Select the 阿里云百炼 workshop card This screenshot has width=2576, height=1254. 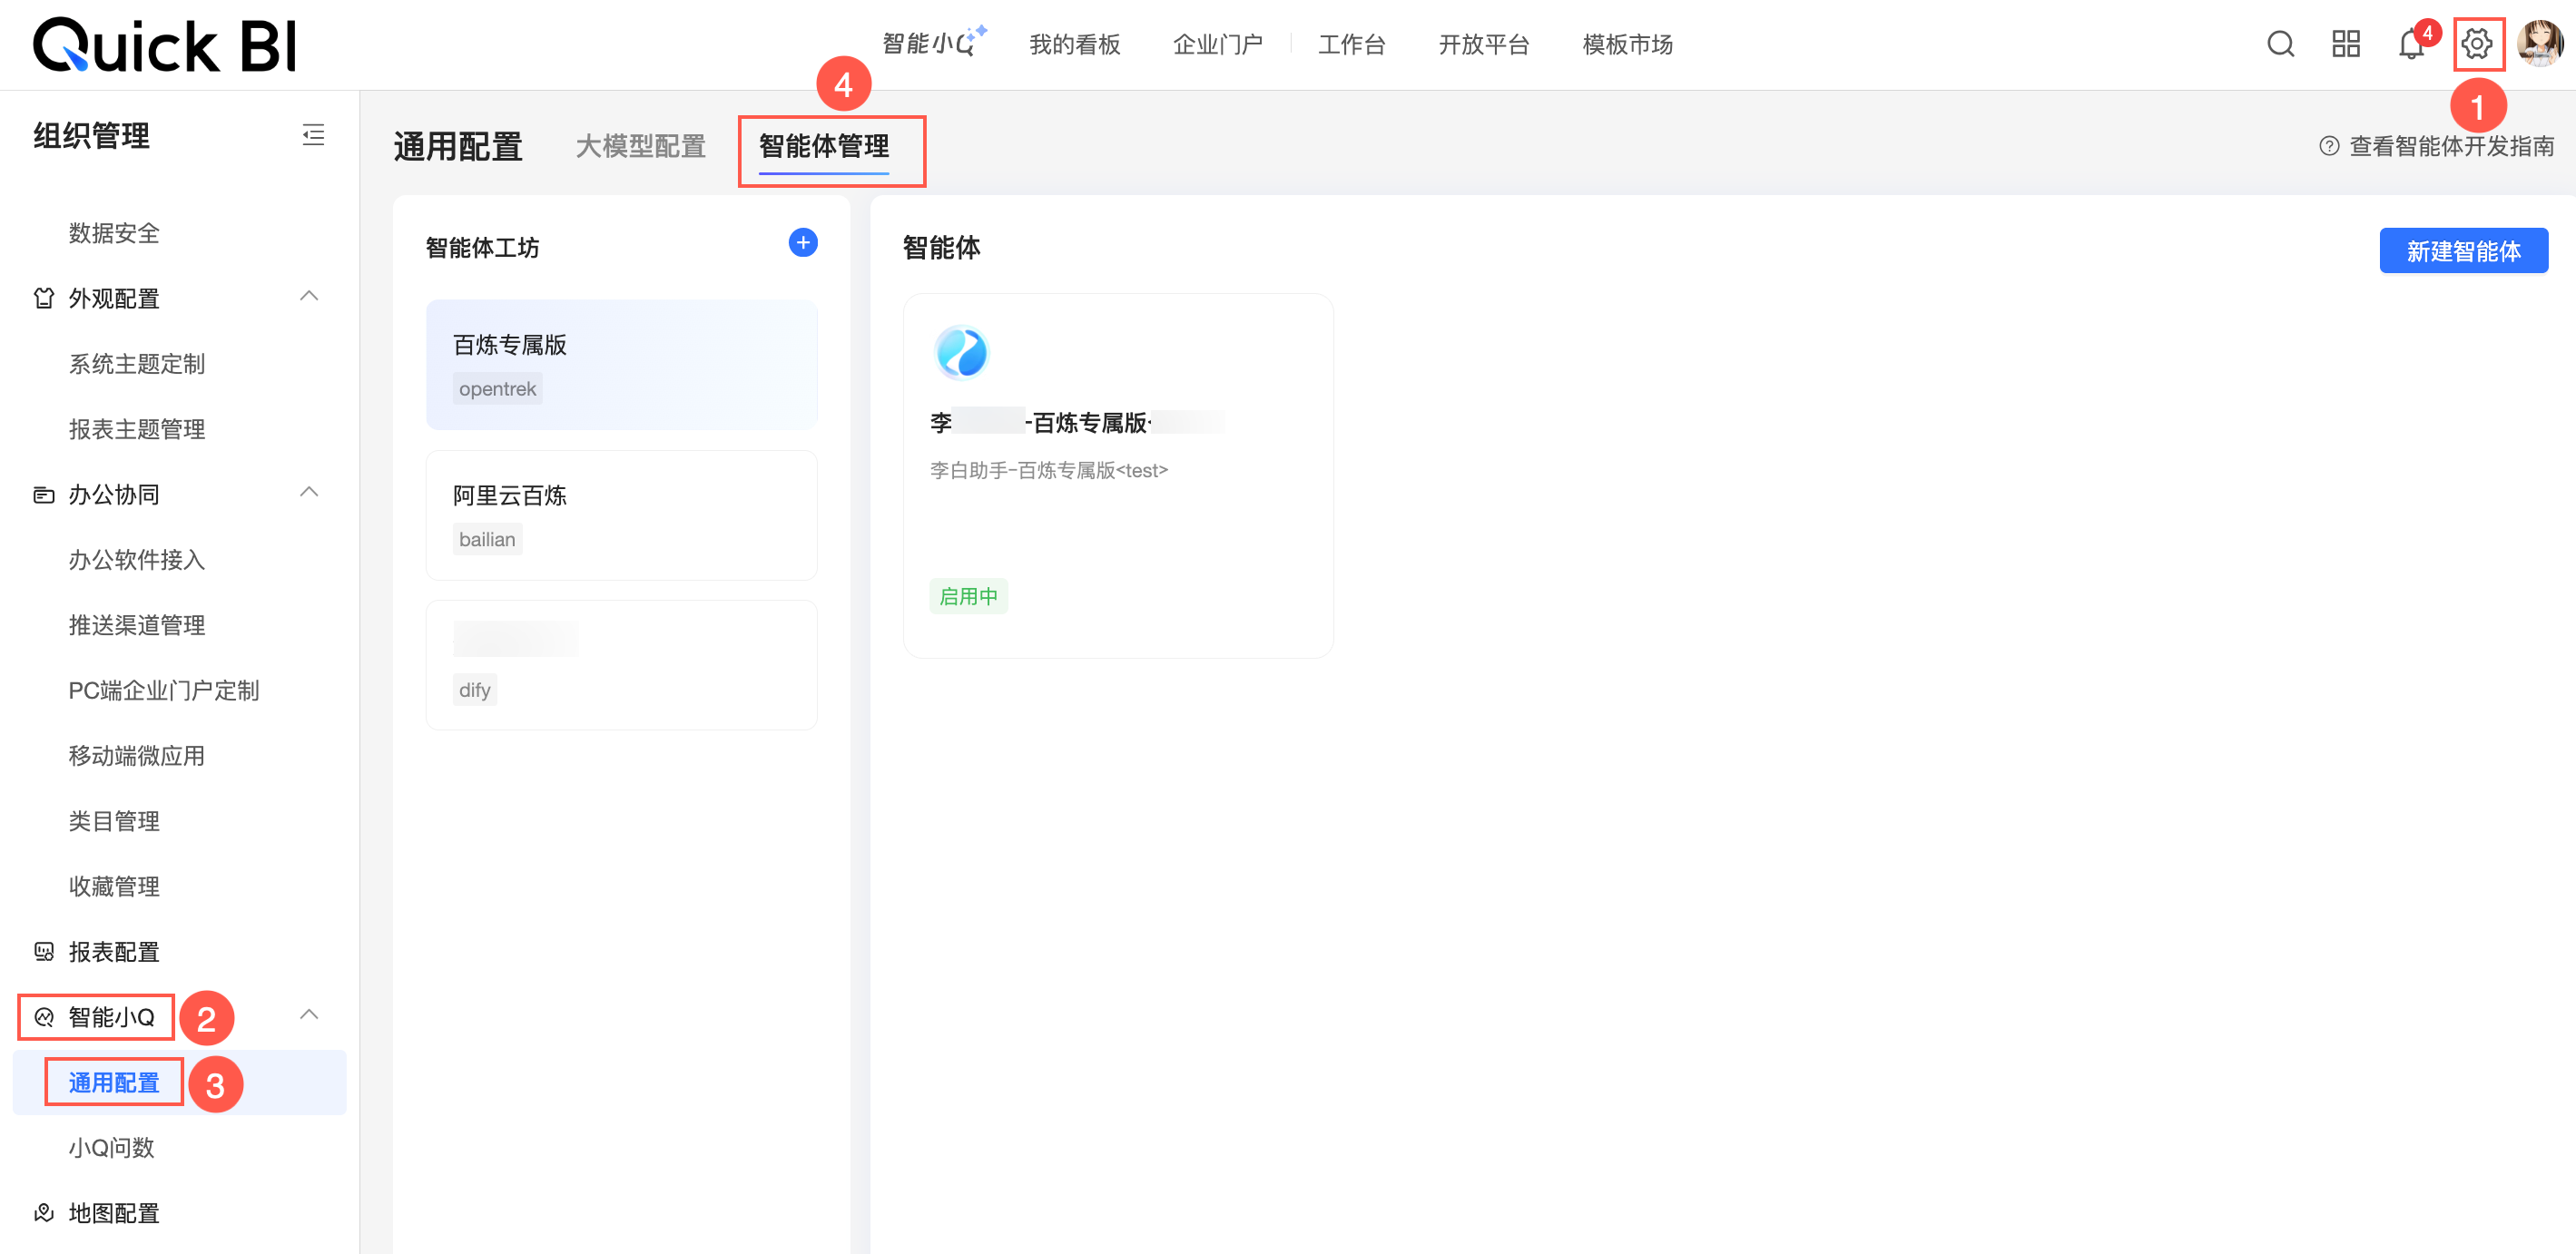click(622, 515)
